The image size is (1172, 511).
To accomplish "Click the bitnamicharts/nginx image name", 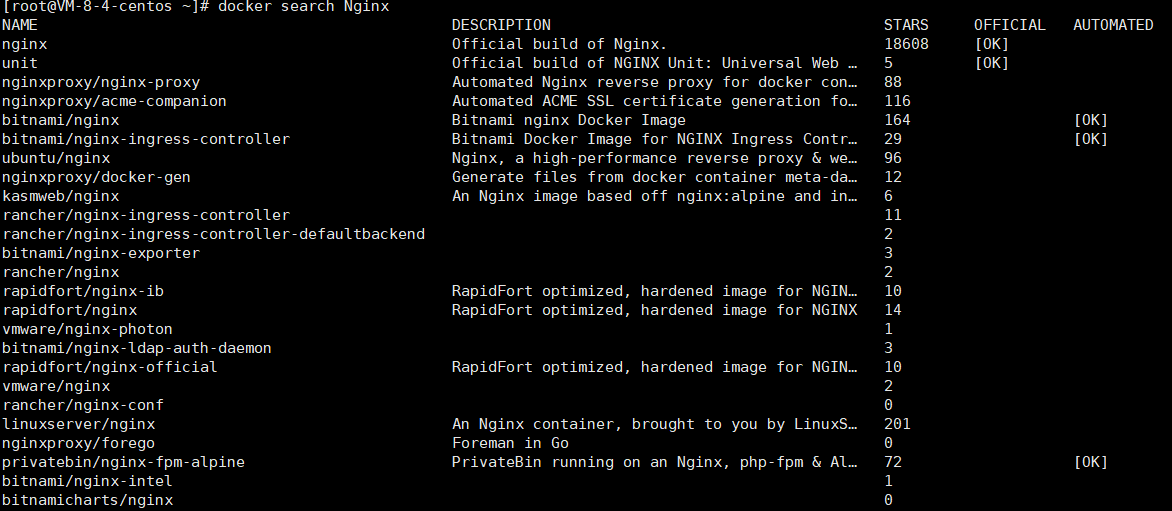I will click(87, 500).
